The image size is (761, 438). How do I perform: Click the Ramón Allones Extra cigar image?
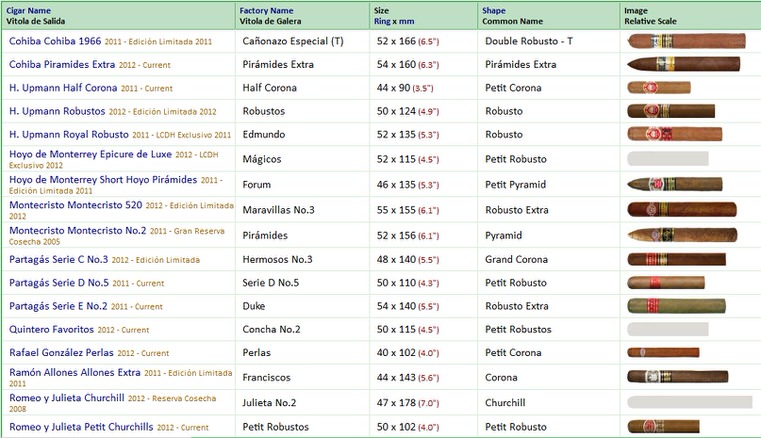coord(678,377)
